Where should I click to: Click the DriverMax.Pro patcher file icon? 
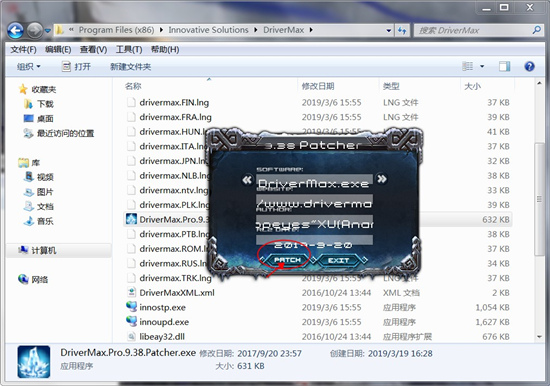tap(131, 219)
